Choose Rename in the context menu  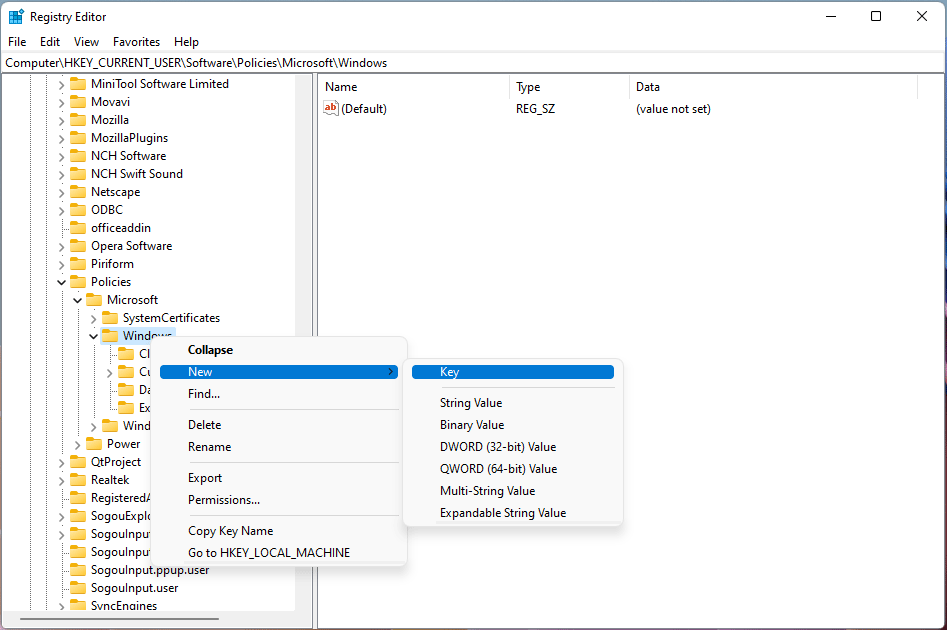pyautogui.click(x=279, y=447)
